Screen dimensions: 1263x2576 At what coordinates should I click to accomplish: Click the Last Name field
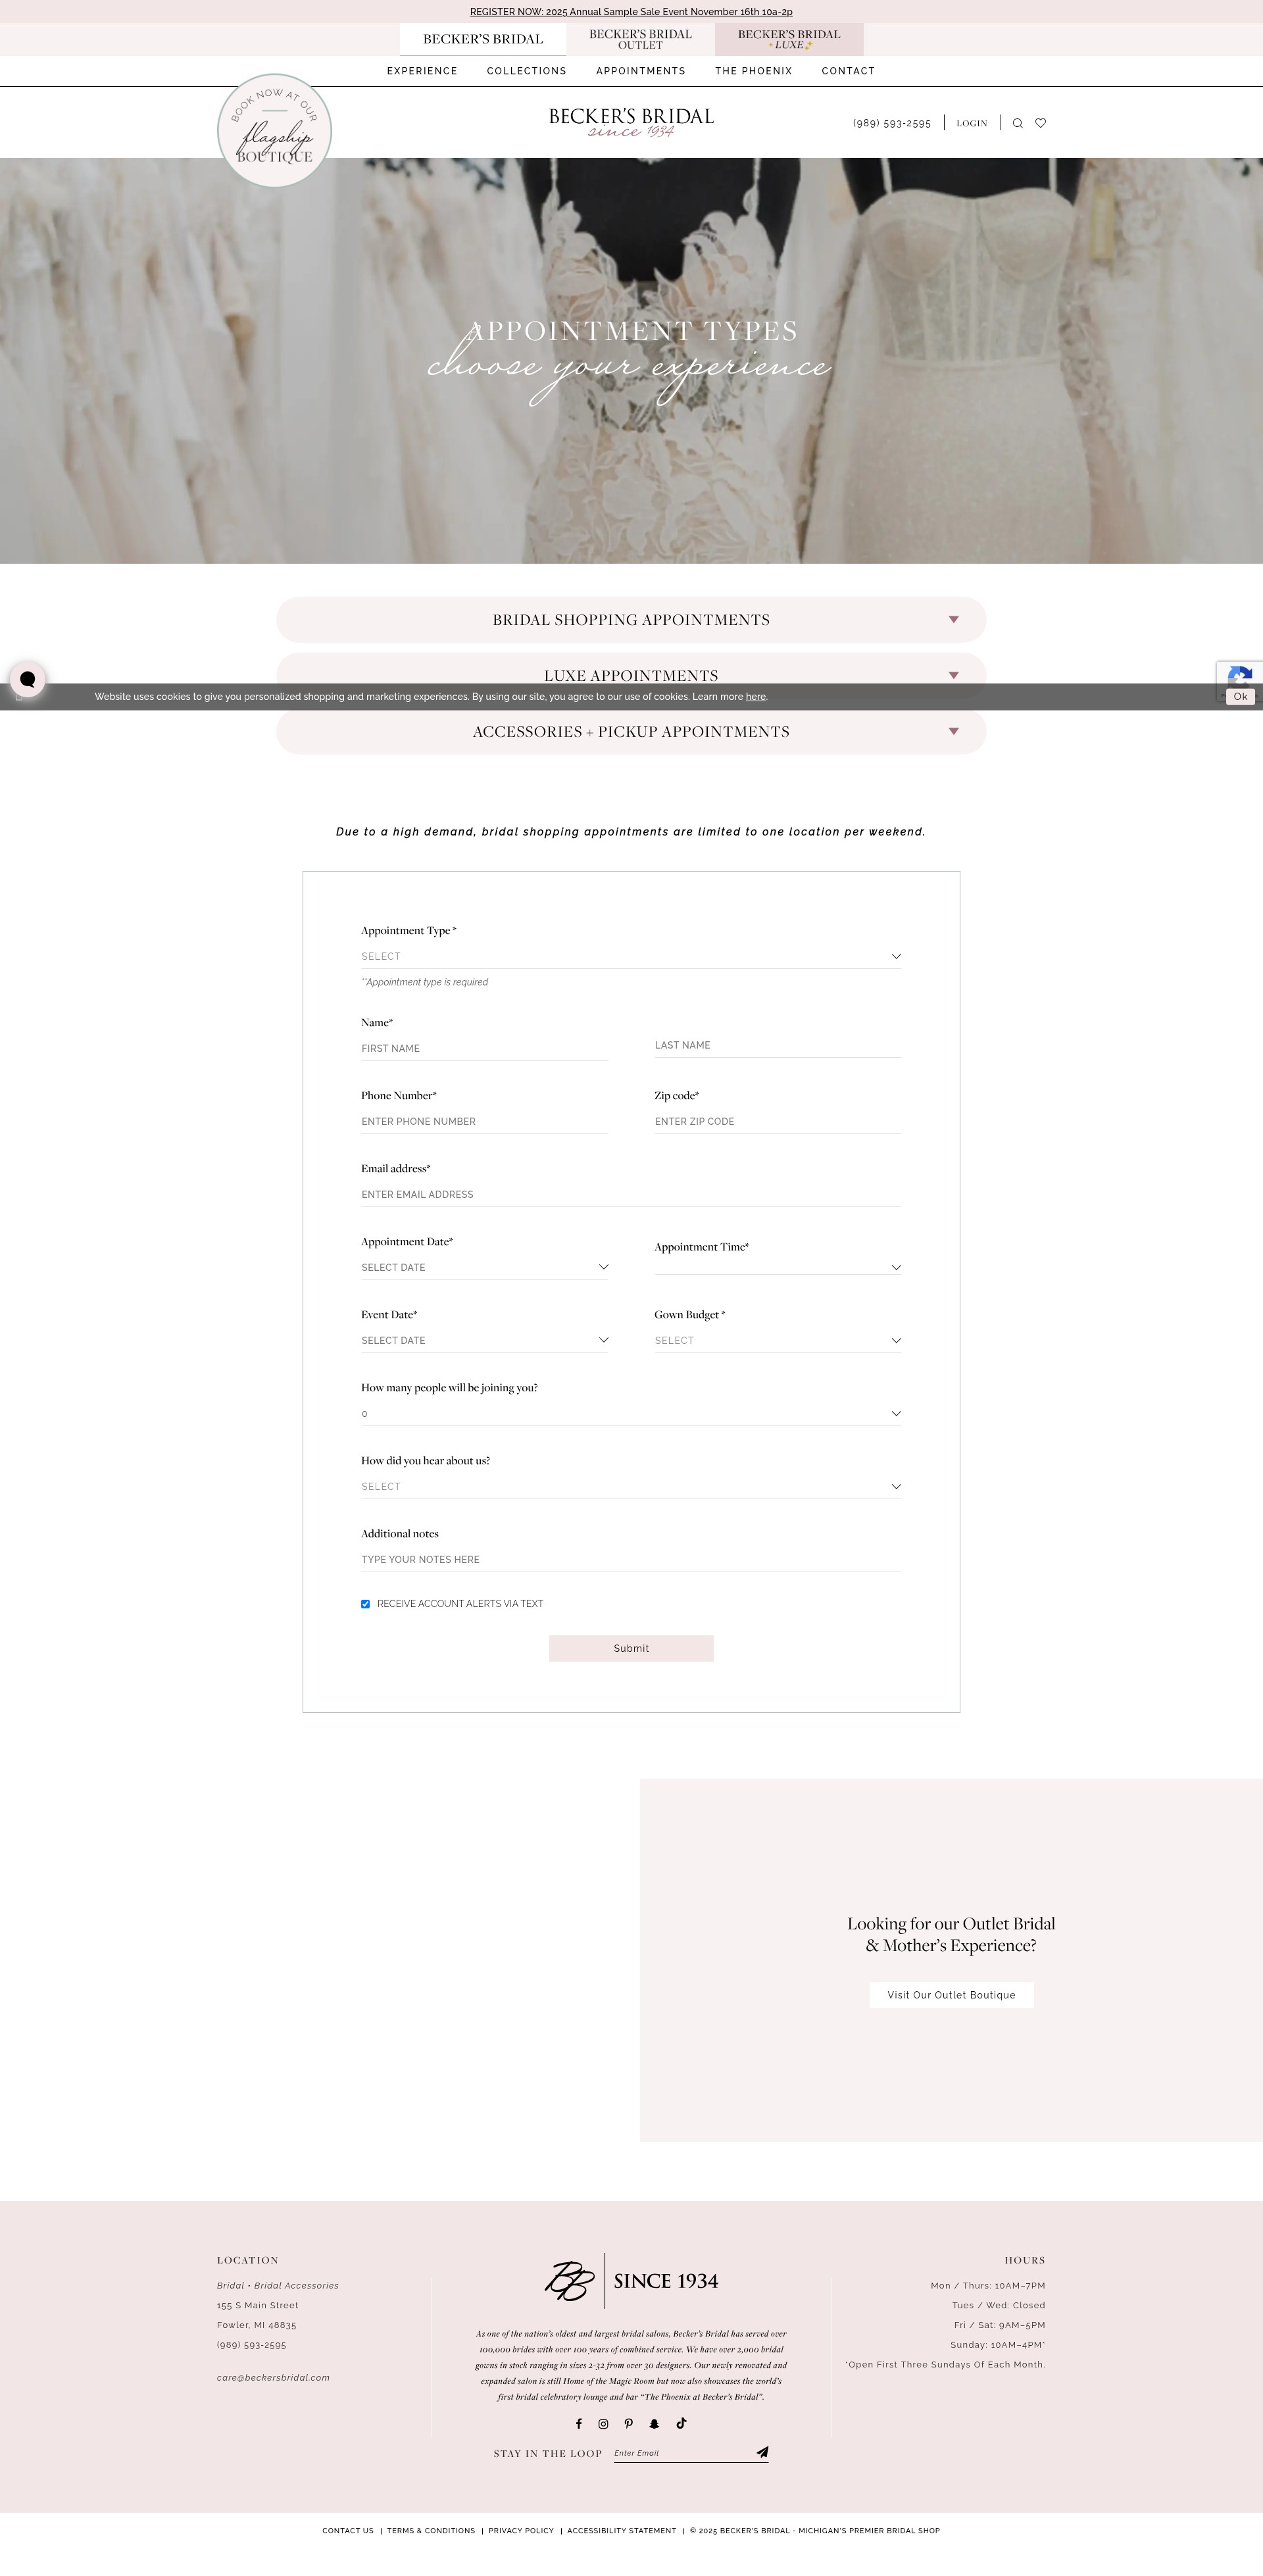[778, 1045]
